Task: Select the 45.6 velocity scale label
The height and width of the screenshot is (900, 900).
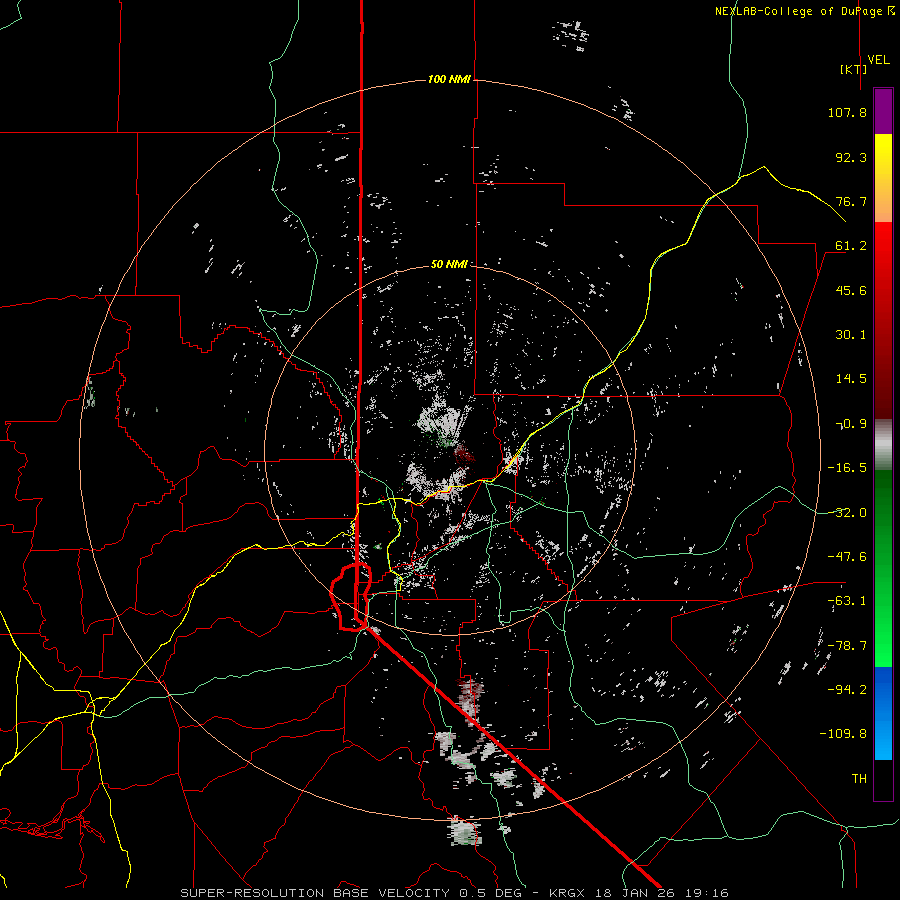Action: pyautogui.click(x=851, y=290)
